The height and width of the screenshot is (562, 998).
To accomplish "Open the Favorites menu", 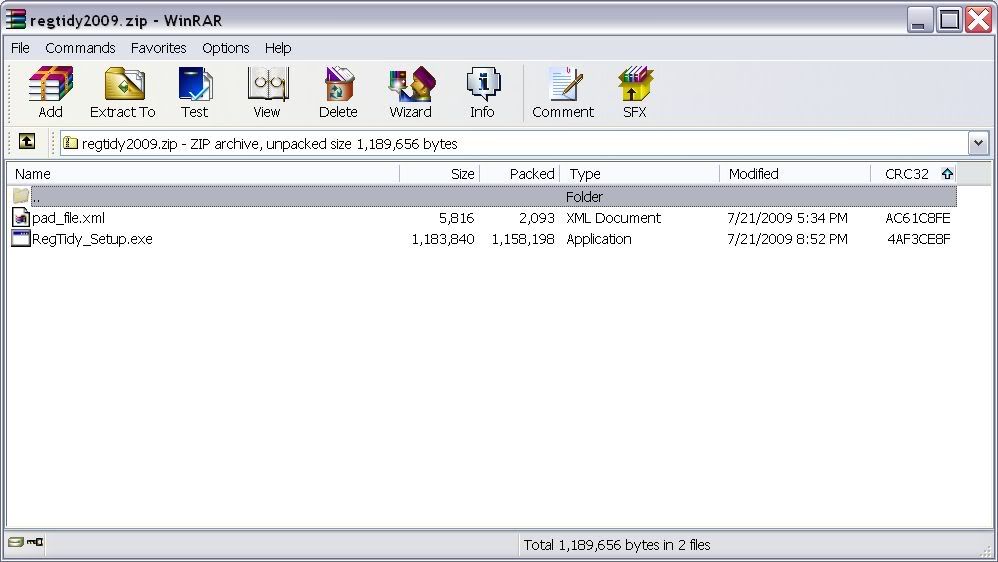I will coord(158,48).
